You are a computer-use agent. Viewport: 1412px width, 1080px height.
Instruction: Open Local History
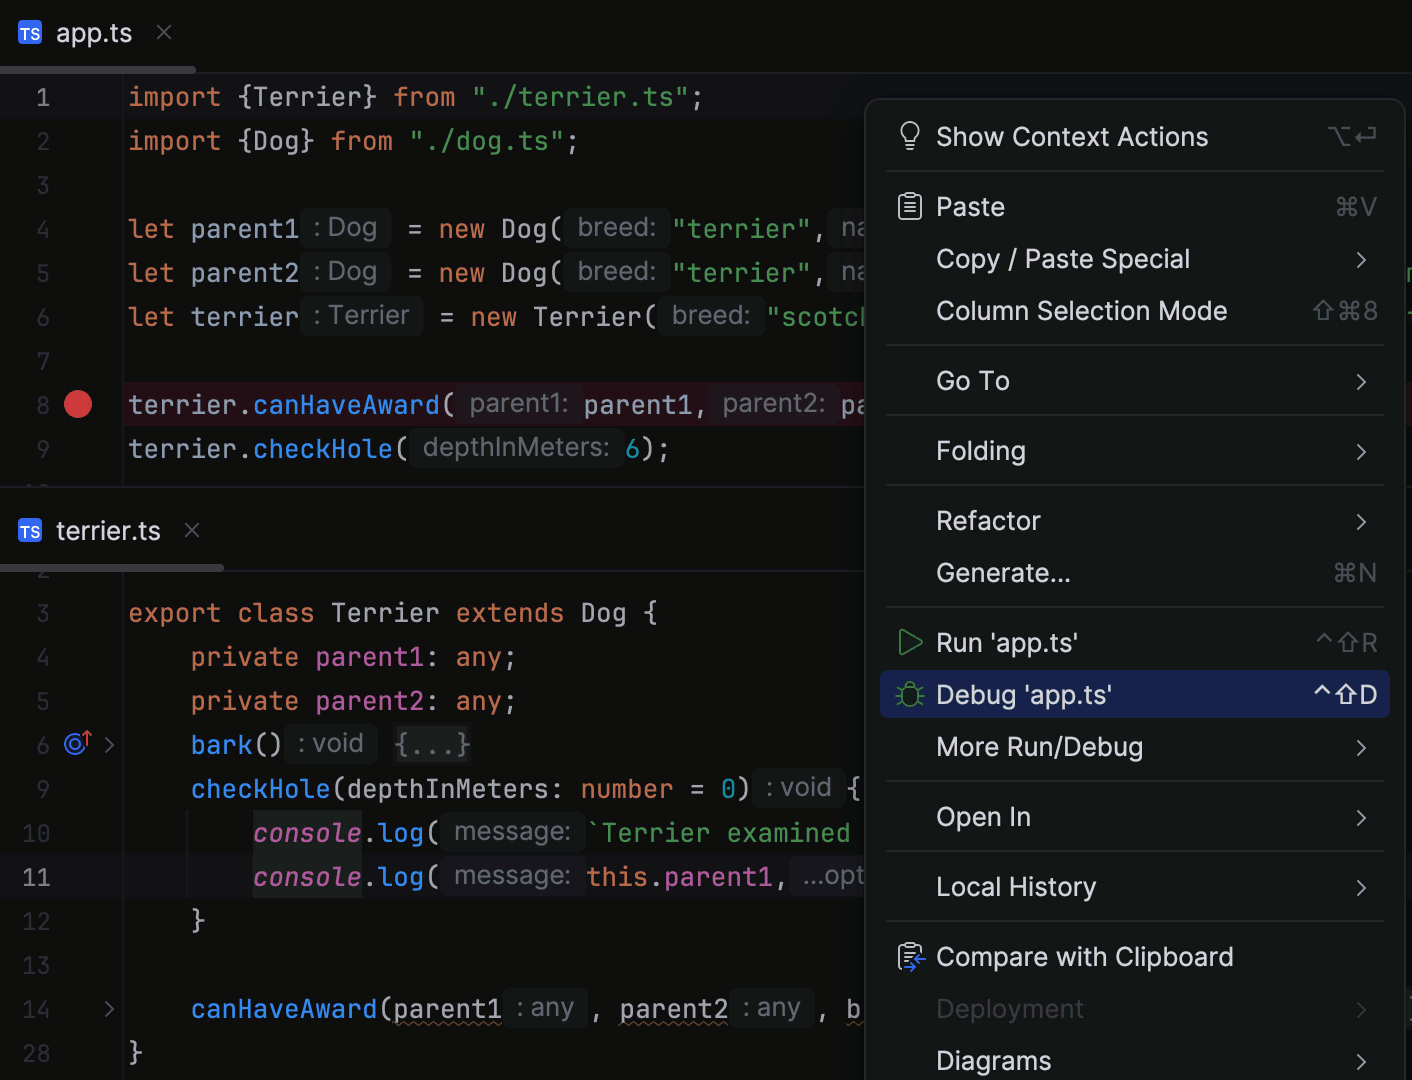1016,887
